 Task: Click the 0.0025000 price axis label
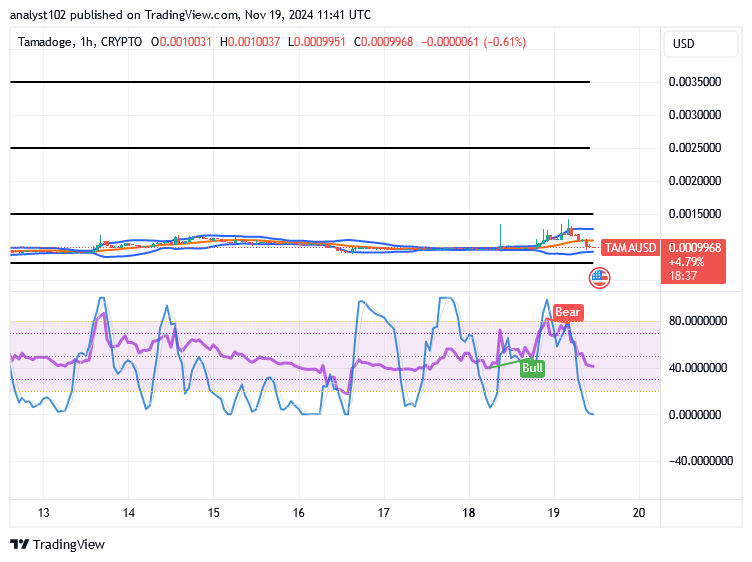point(695,148)
